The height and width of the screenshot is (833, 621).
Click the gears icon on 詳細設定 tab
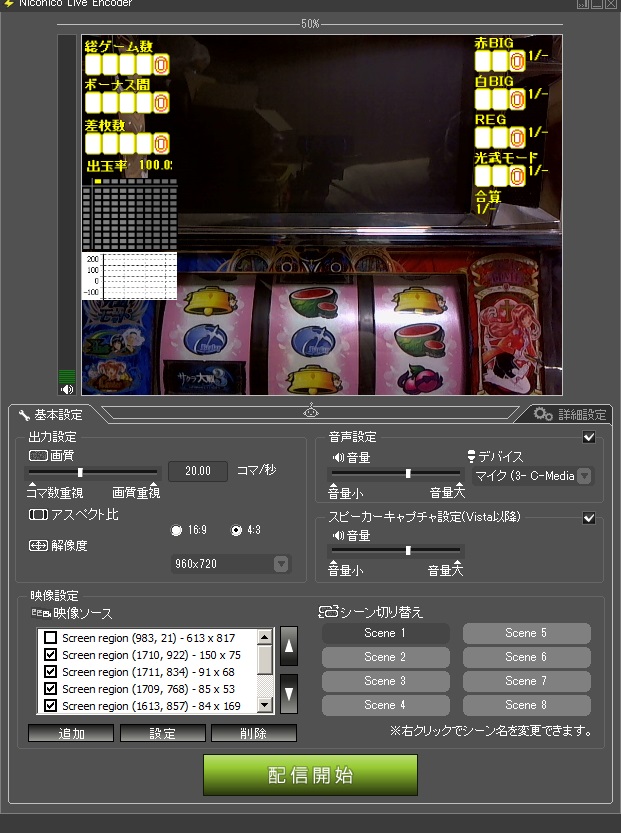543,414
